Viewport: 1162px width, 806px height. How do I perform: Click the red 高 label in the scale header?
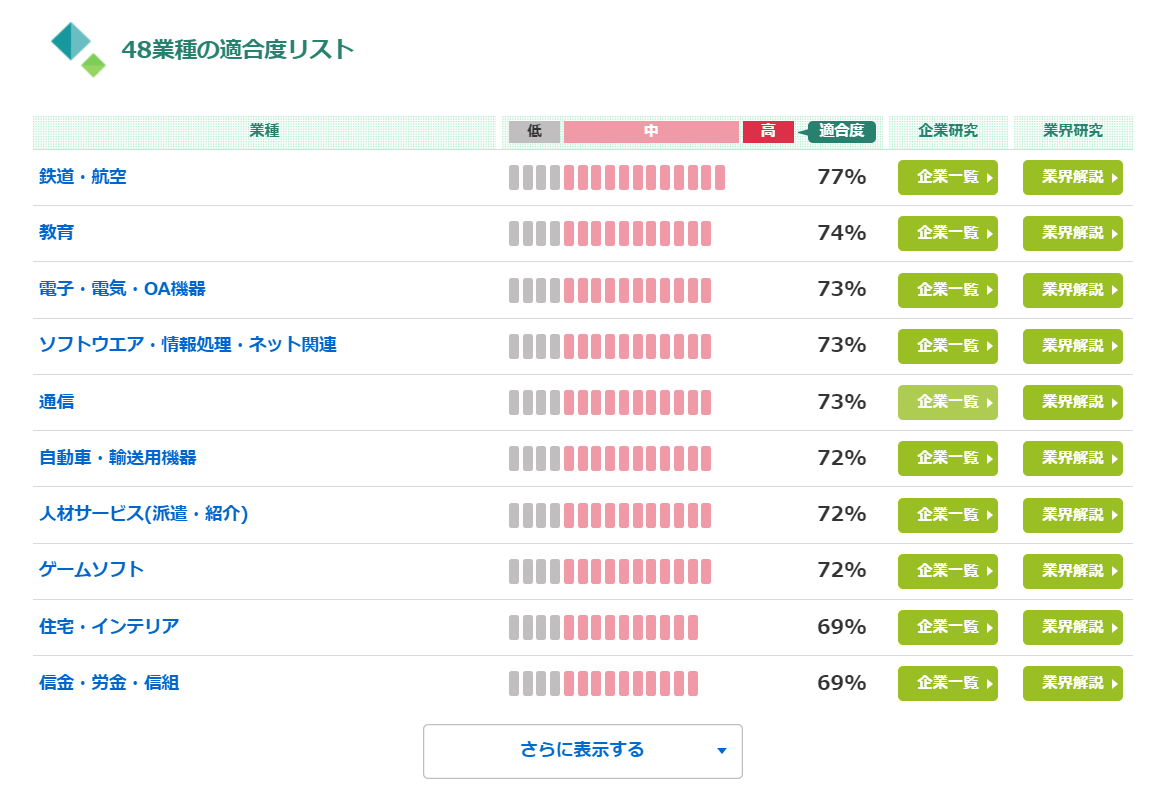point(767,131)
